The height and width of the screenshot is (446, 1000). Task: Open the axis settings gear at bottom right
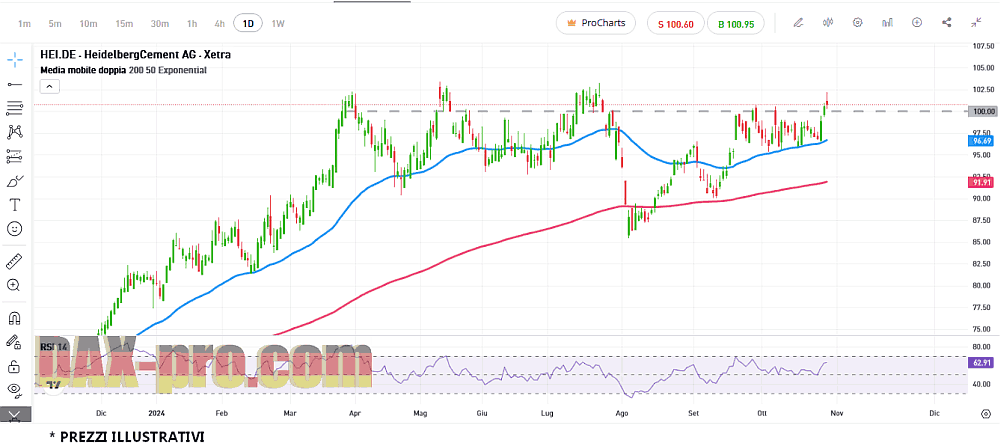[985, 413]
